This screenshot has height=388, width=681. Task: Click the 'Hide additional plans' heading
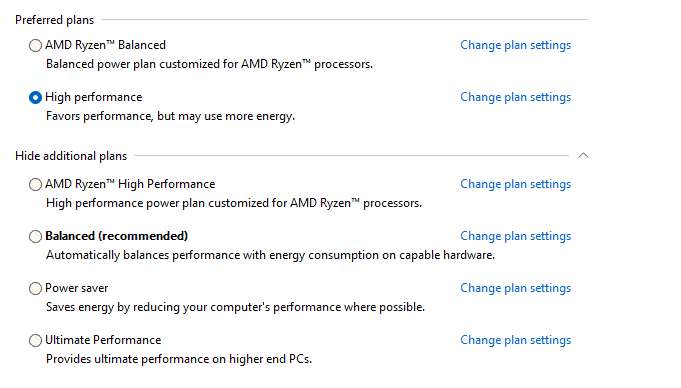pyautogui.click(x=71, y=156)
